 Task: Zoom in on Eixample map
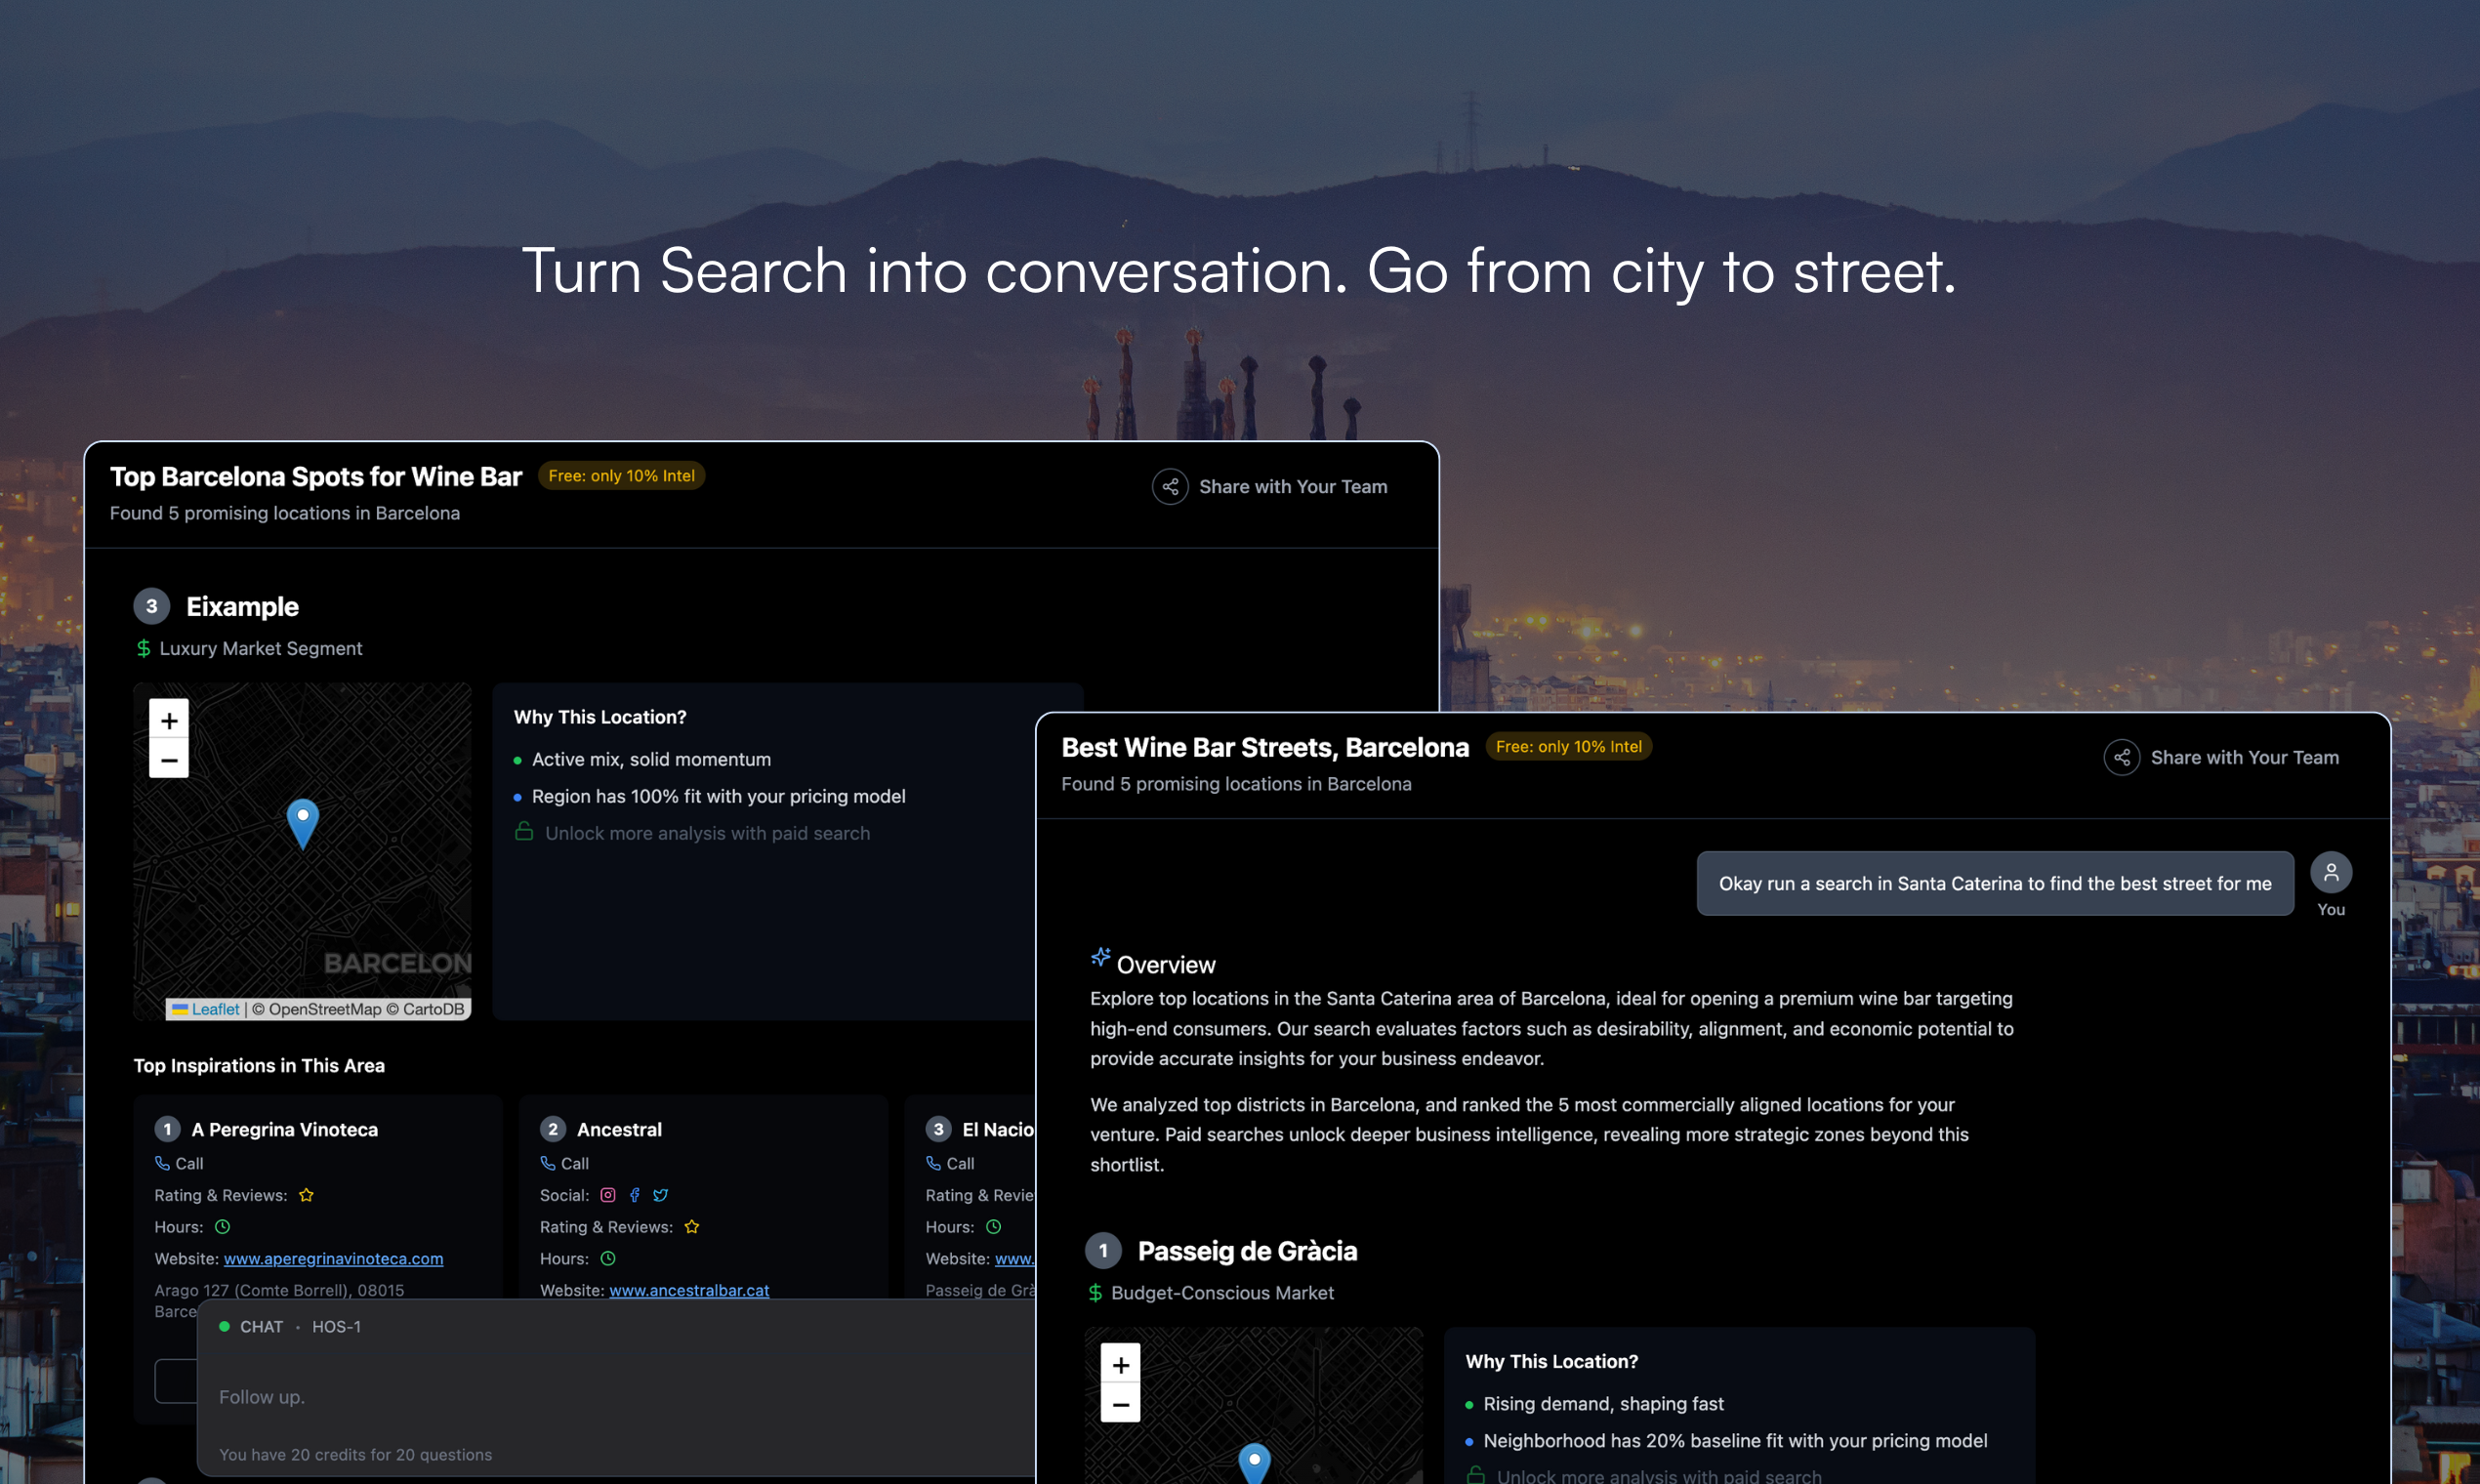pos(169,720)
